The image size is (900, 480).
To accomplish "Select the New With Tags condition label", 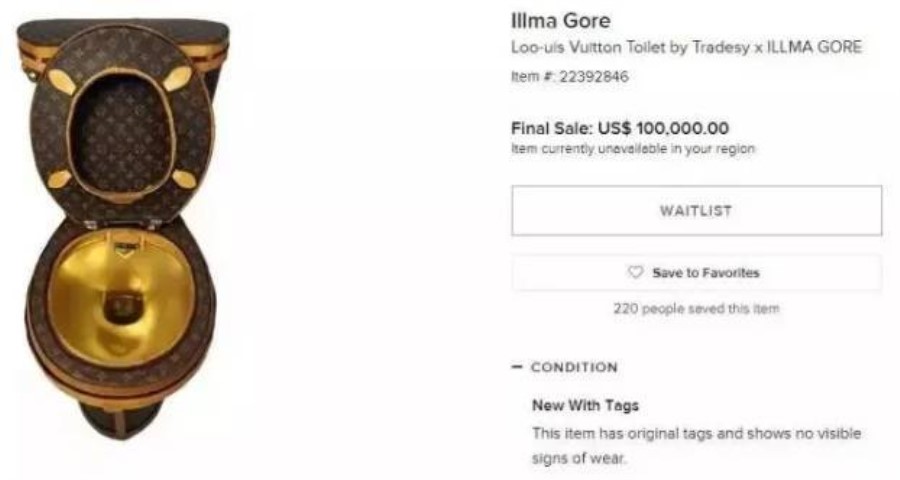I will tap(585, 405).
